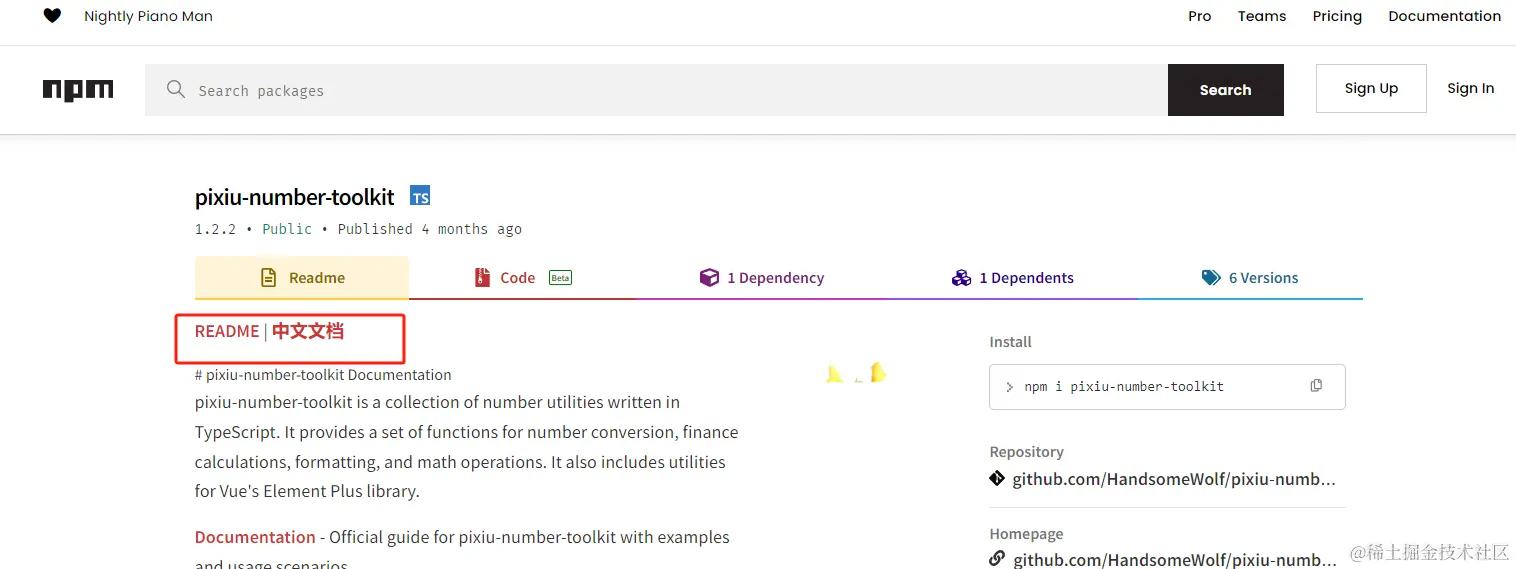This screenshot has height=569, width=1516.
Task: Open the 1 Dependency tab
Action: tap(762, 278)
